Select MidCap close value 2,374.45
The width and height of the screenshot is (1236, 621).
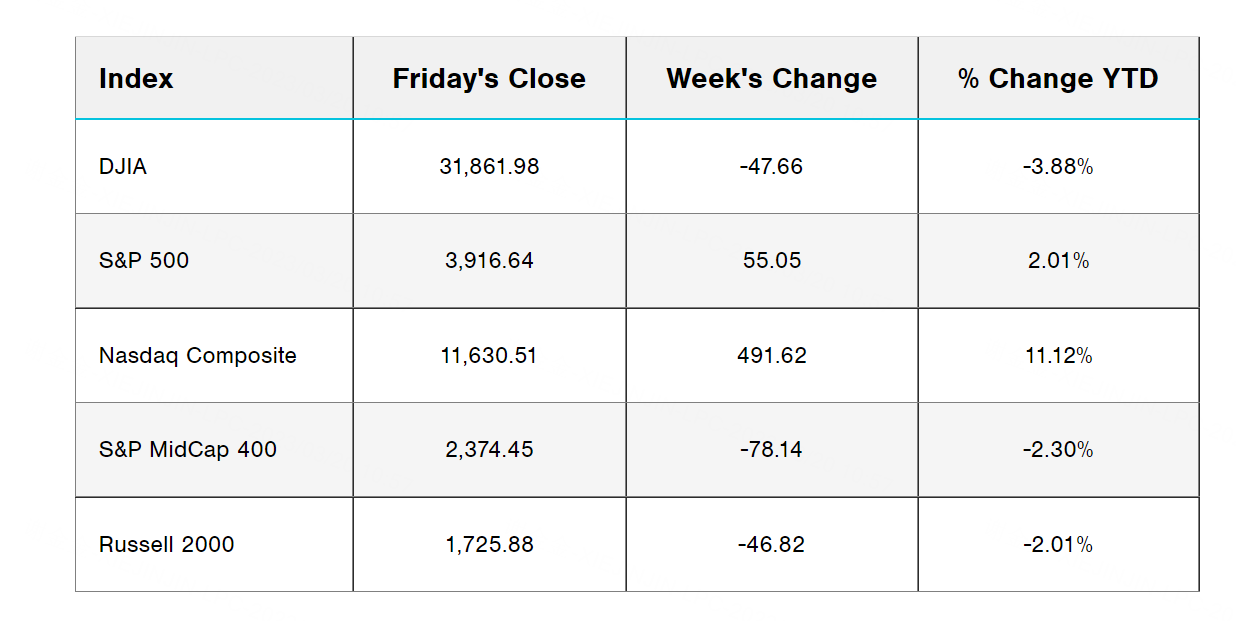point(489,450)
